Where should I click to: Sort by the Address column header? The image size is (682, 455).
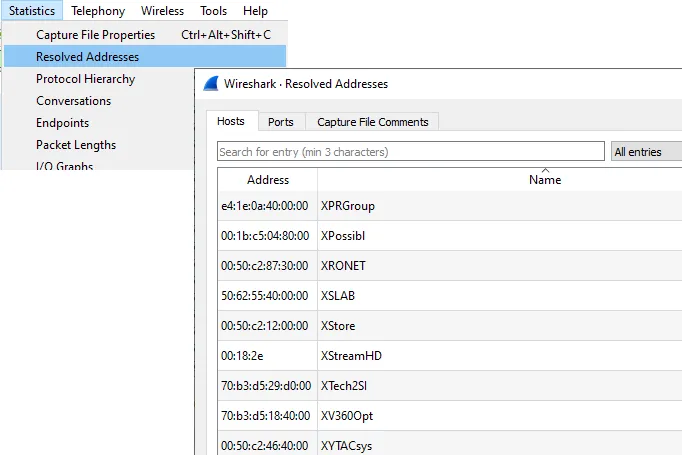[268, 180]
